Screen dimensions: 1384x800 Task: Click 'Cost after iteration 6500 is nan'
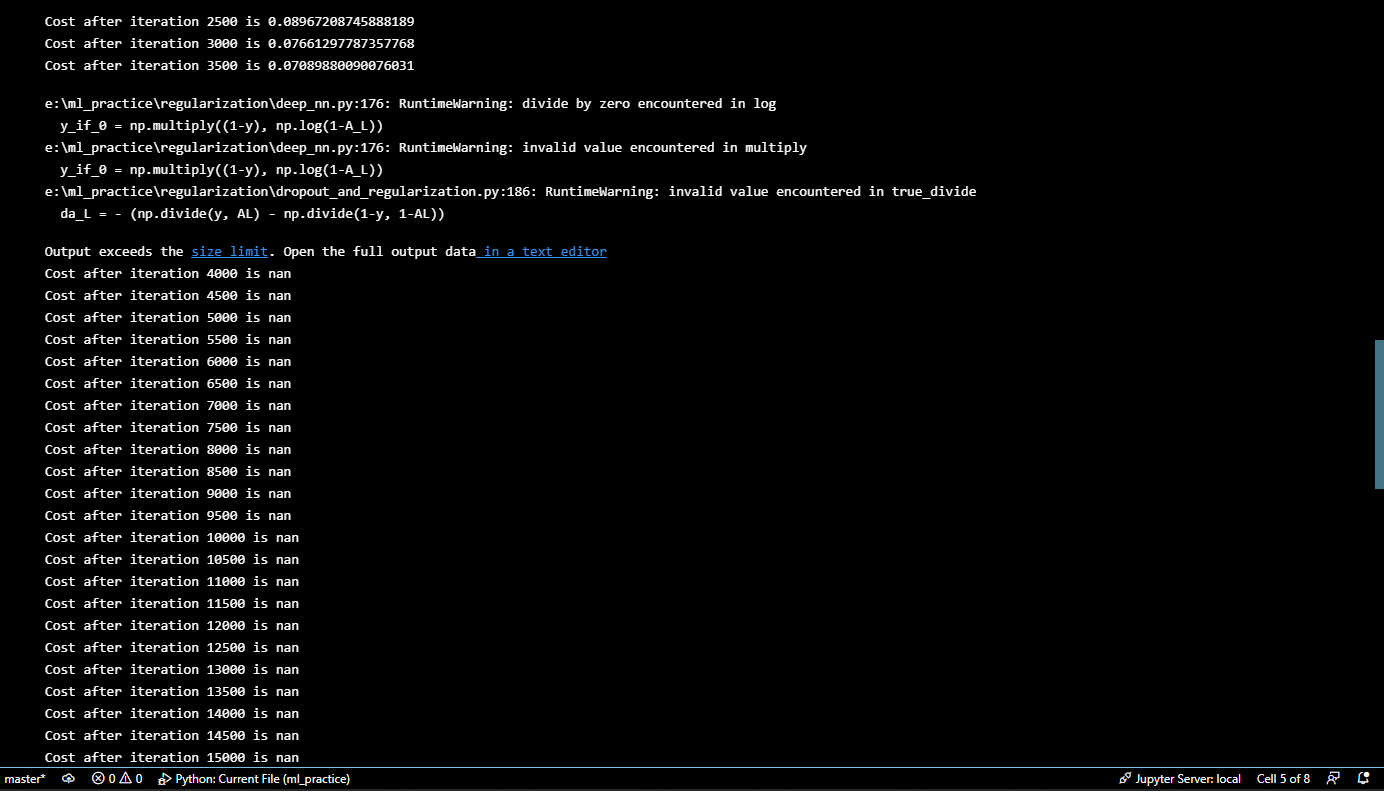coord(168,384)
